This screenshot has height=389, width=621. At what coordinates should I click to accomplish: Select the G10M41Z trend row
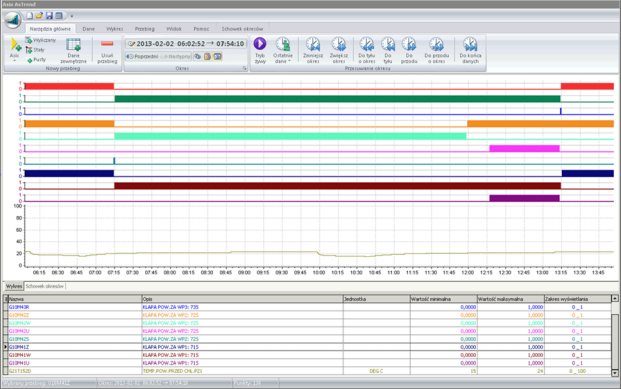point(307,347)
